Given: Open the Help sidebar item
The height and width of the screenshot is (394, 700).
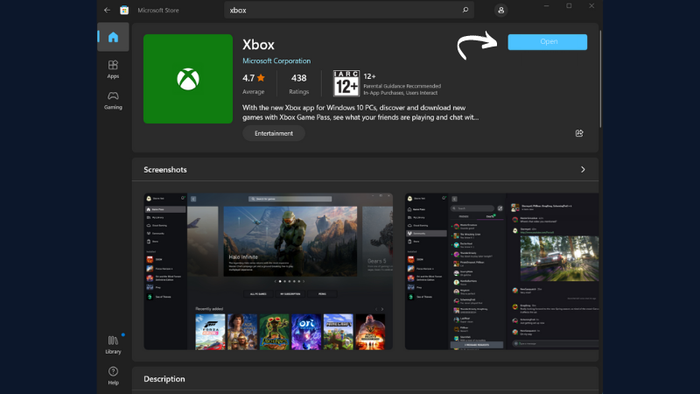Looking at the screenshot, I should click(113, 375).
